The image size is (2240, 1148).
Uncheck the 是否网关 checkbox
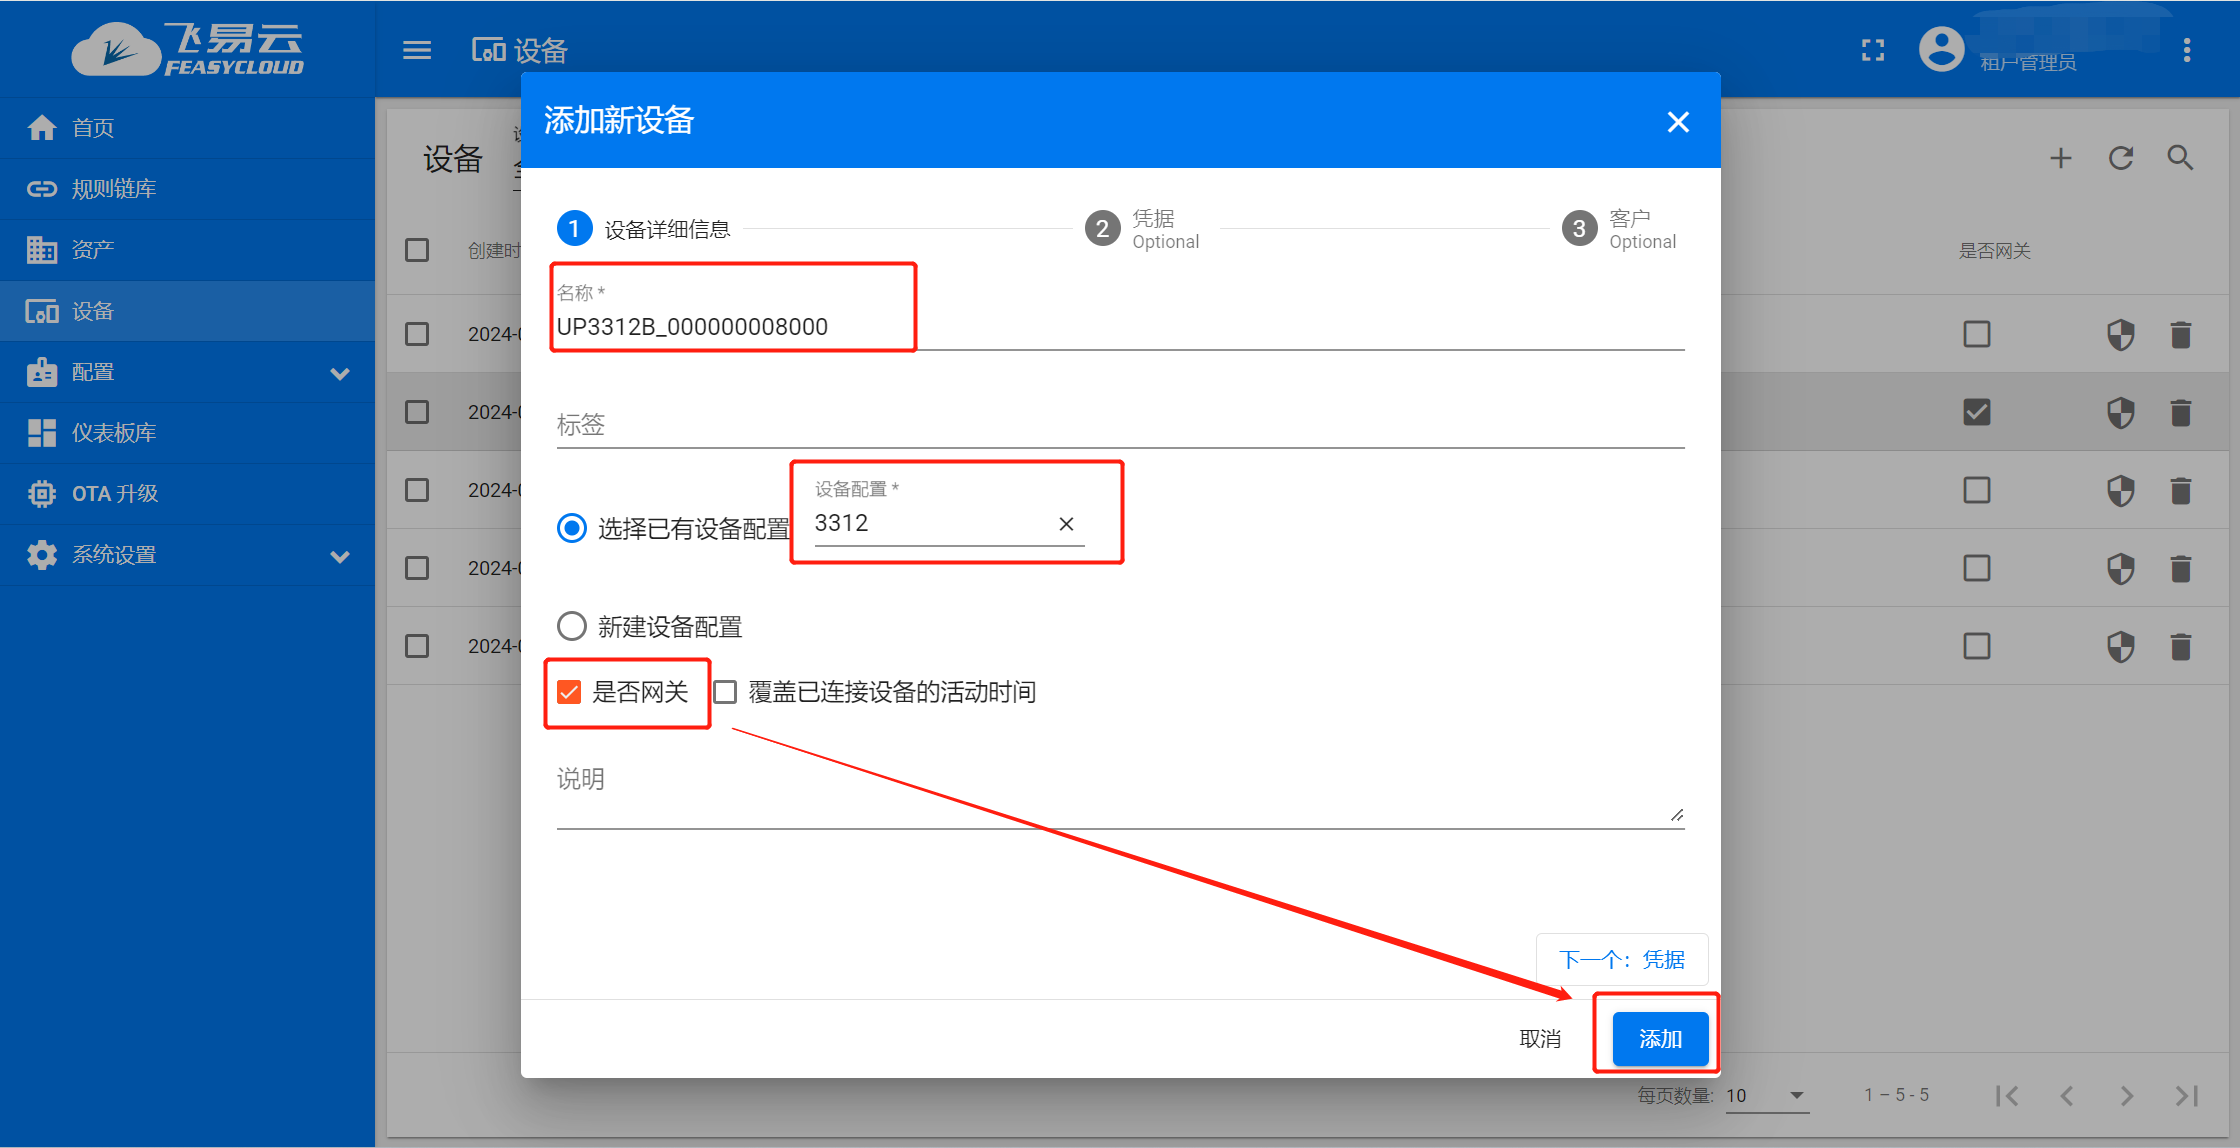pyautogui.click(x=570, y=691)
